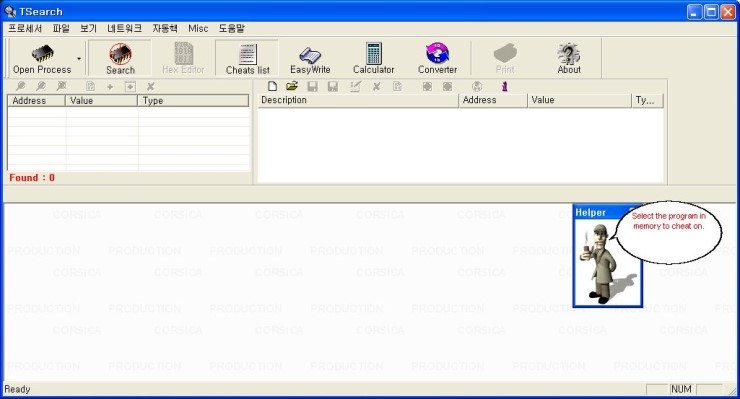
Task: Click the second magnifier search-next icon
Action: (x=41, y=86)
